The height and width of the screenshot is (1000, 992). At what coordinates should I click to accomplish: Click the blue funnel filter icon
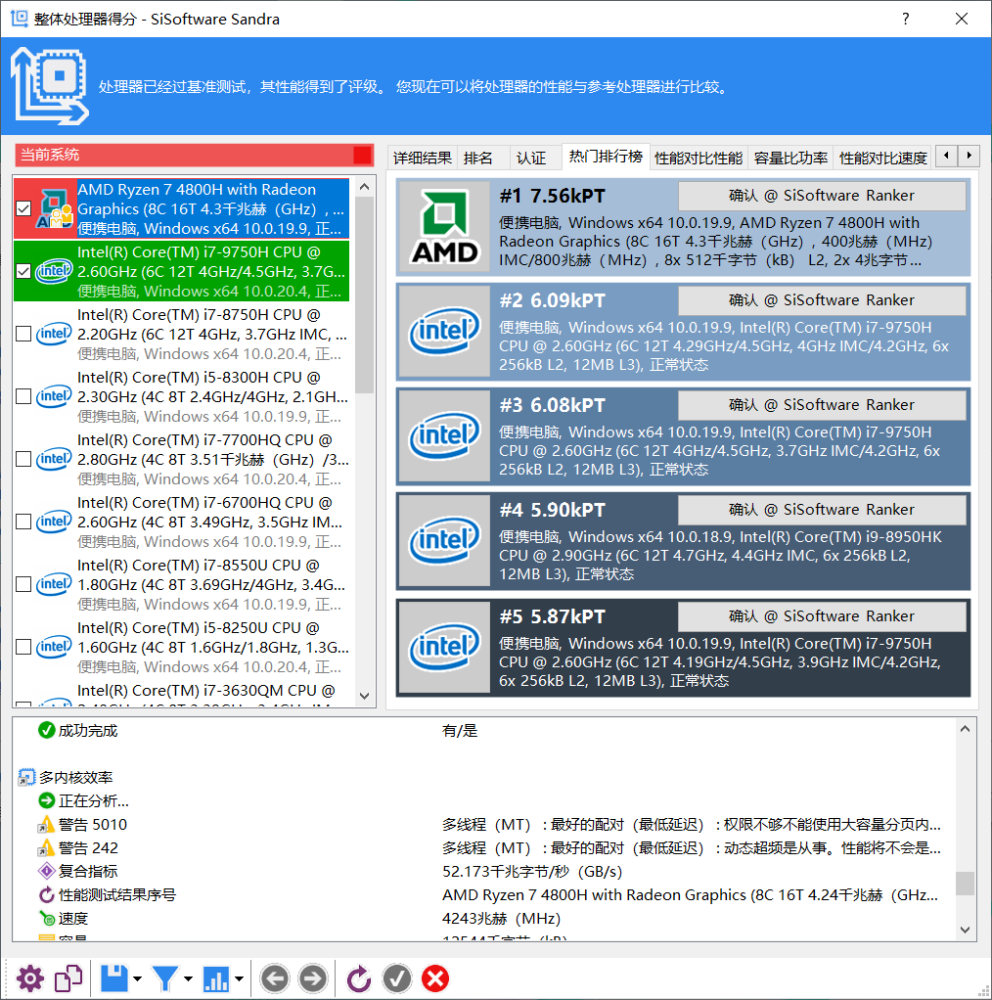[165, 978]
